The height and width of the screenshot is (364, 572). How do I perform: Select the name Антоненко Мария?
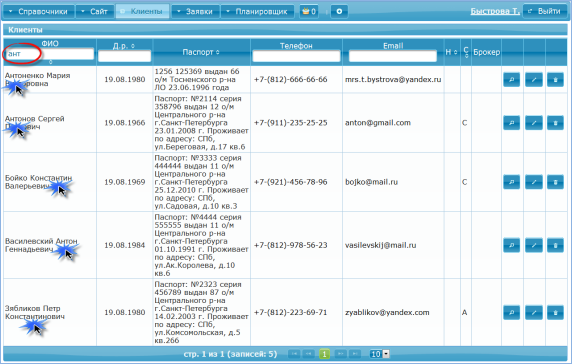[38, 75]
